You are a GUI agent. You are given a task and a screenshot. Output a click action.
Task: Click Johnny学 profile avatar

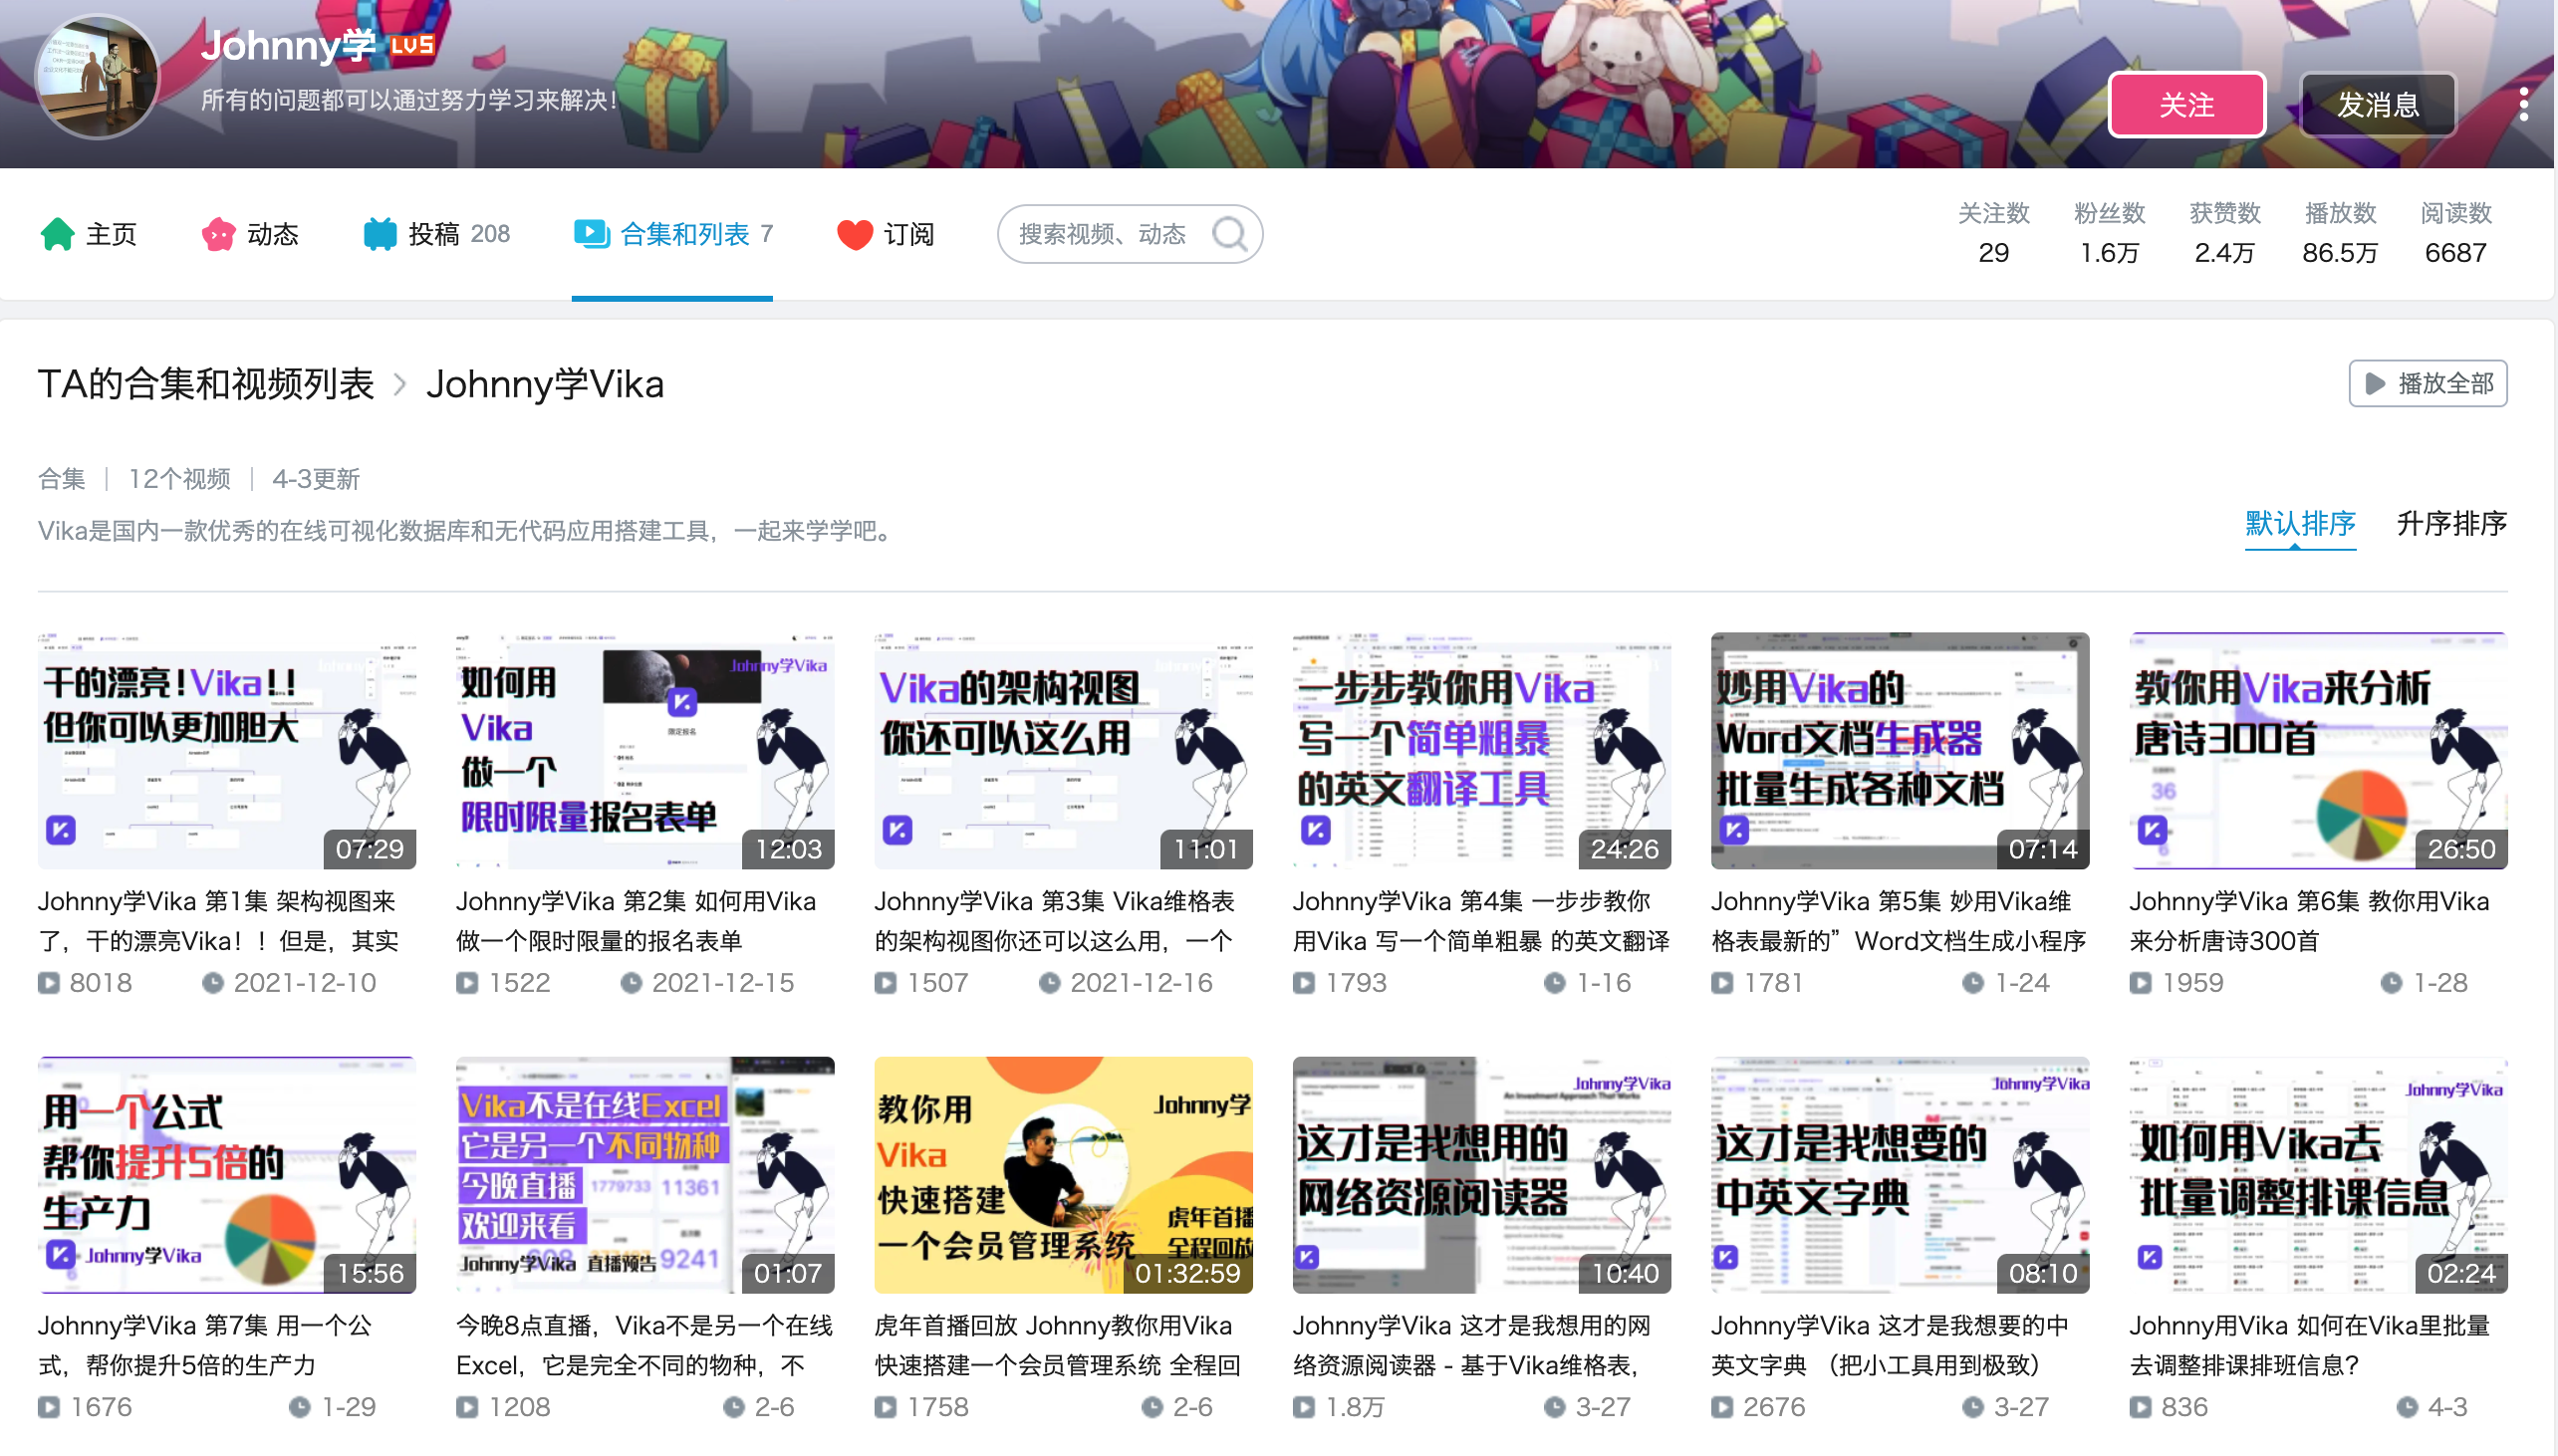[x=97, y=76]
